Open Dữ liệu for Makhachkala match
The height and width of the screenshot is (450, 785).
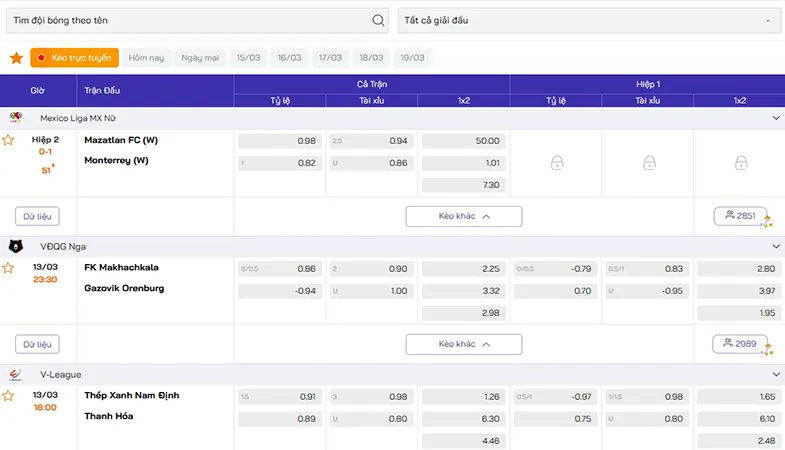click(x=37, y=344)
